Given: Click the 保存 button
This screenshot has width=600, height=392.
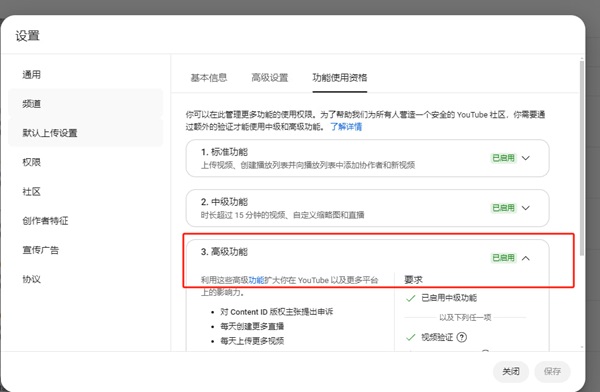Looking at the screenshot, I should click(552, 371).
